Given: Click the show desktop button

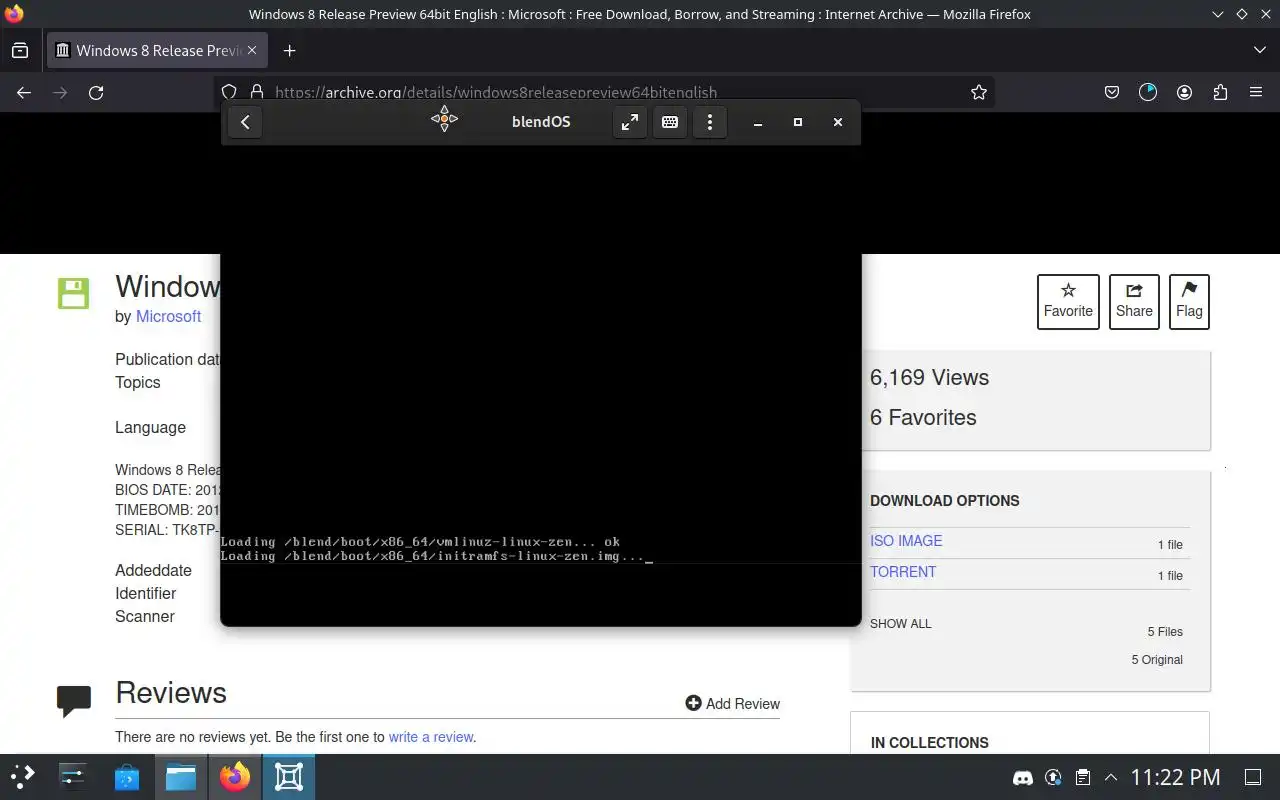Looking at the screenshot, I should coord(1253,777).
